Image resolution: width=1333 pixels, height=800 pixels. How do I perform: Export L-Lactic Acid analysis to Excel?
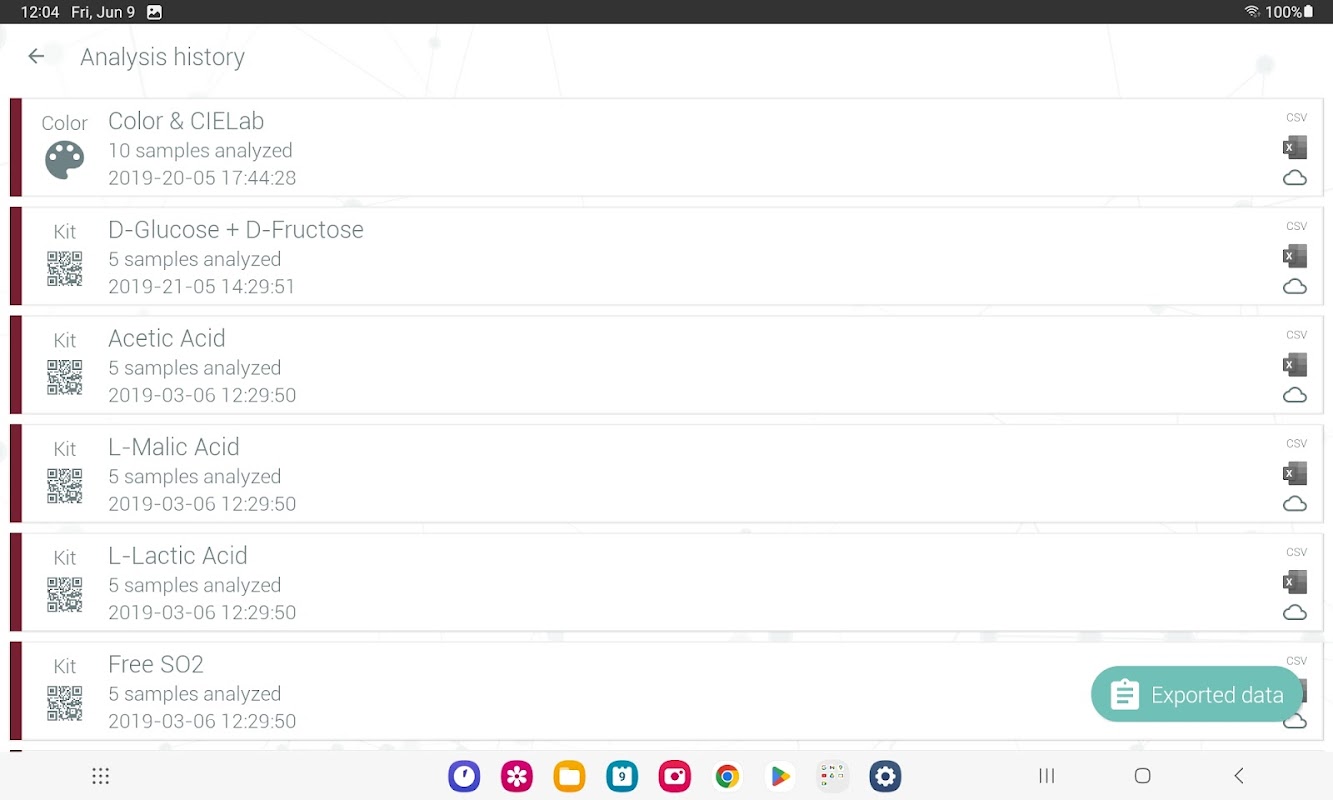1294,582
